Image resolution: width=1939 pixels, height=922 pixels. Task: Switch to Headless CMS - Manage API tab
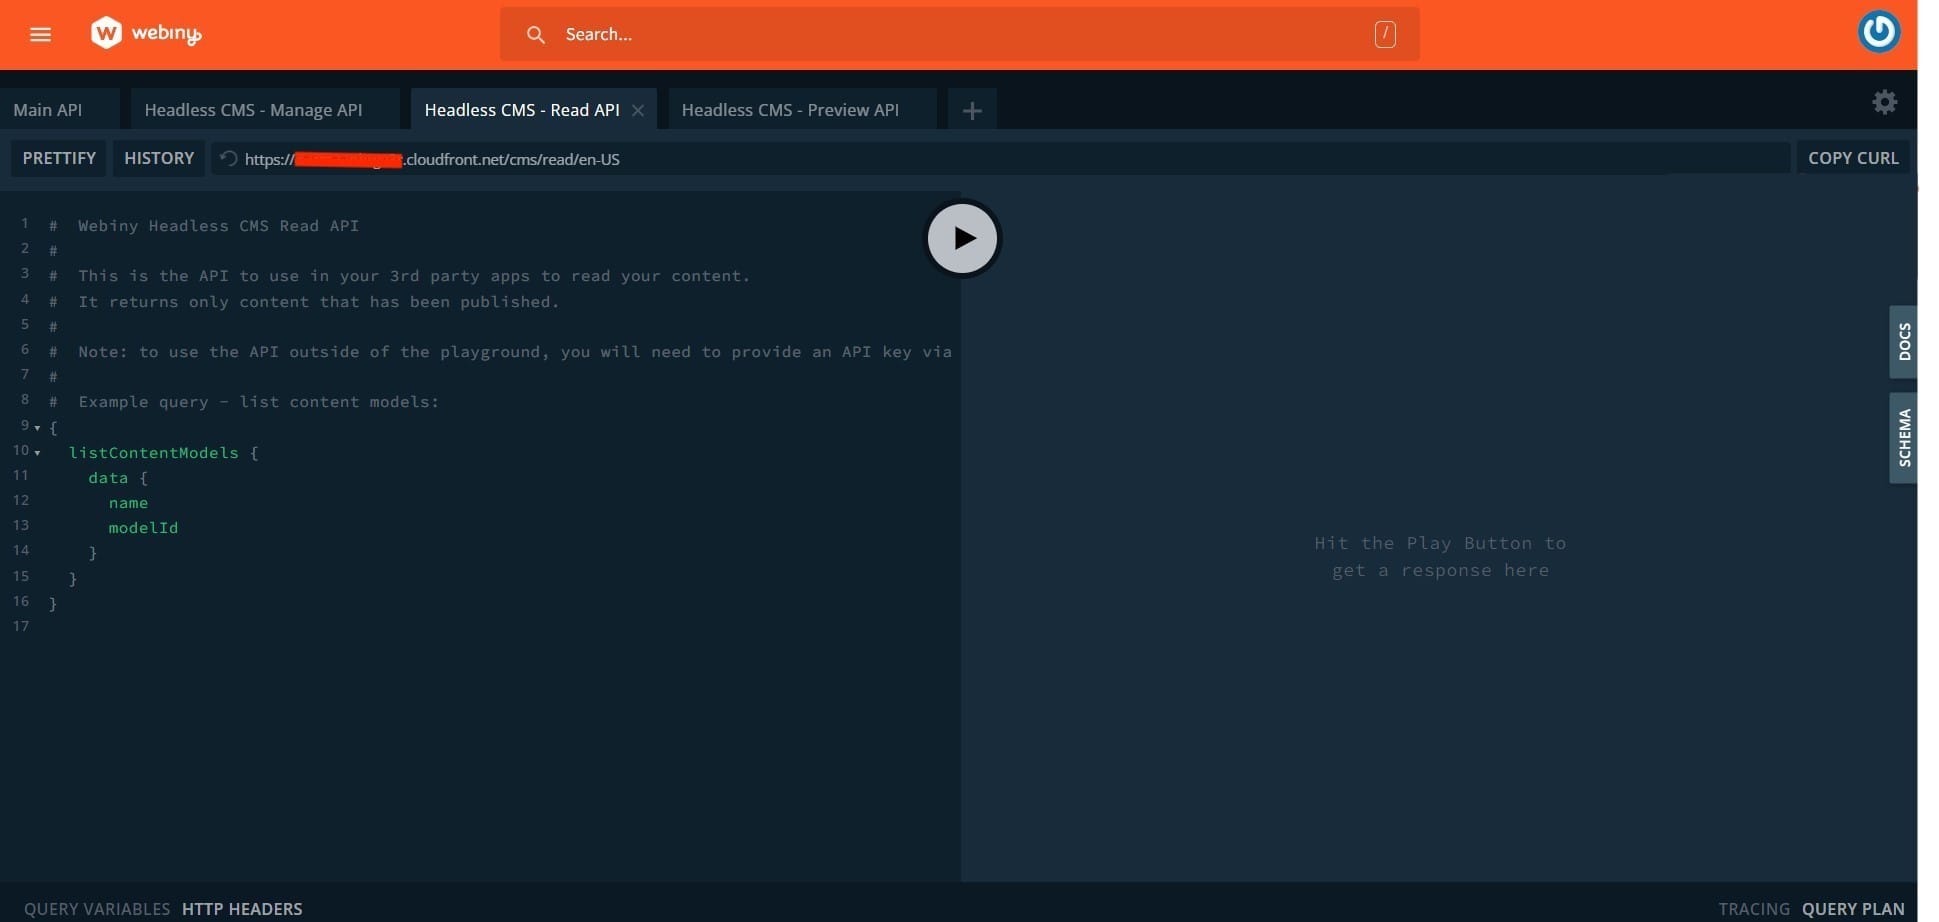coord(253,110)
